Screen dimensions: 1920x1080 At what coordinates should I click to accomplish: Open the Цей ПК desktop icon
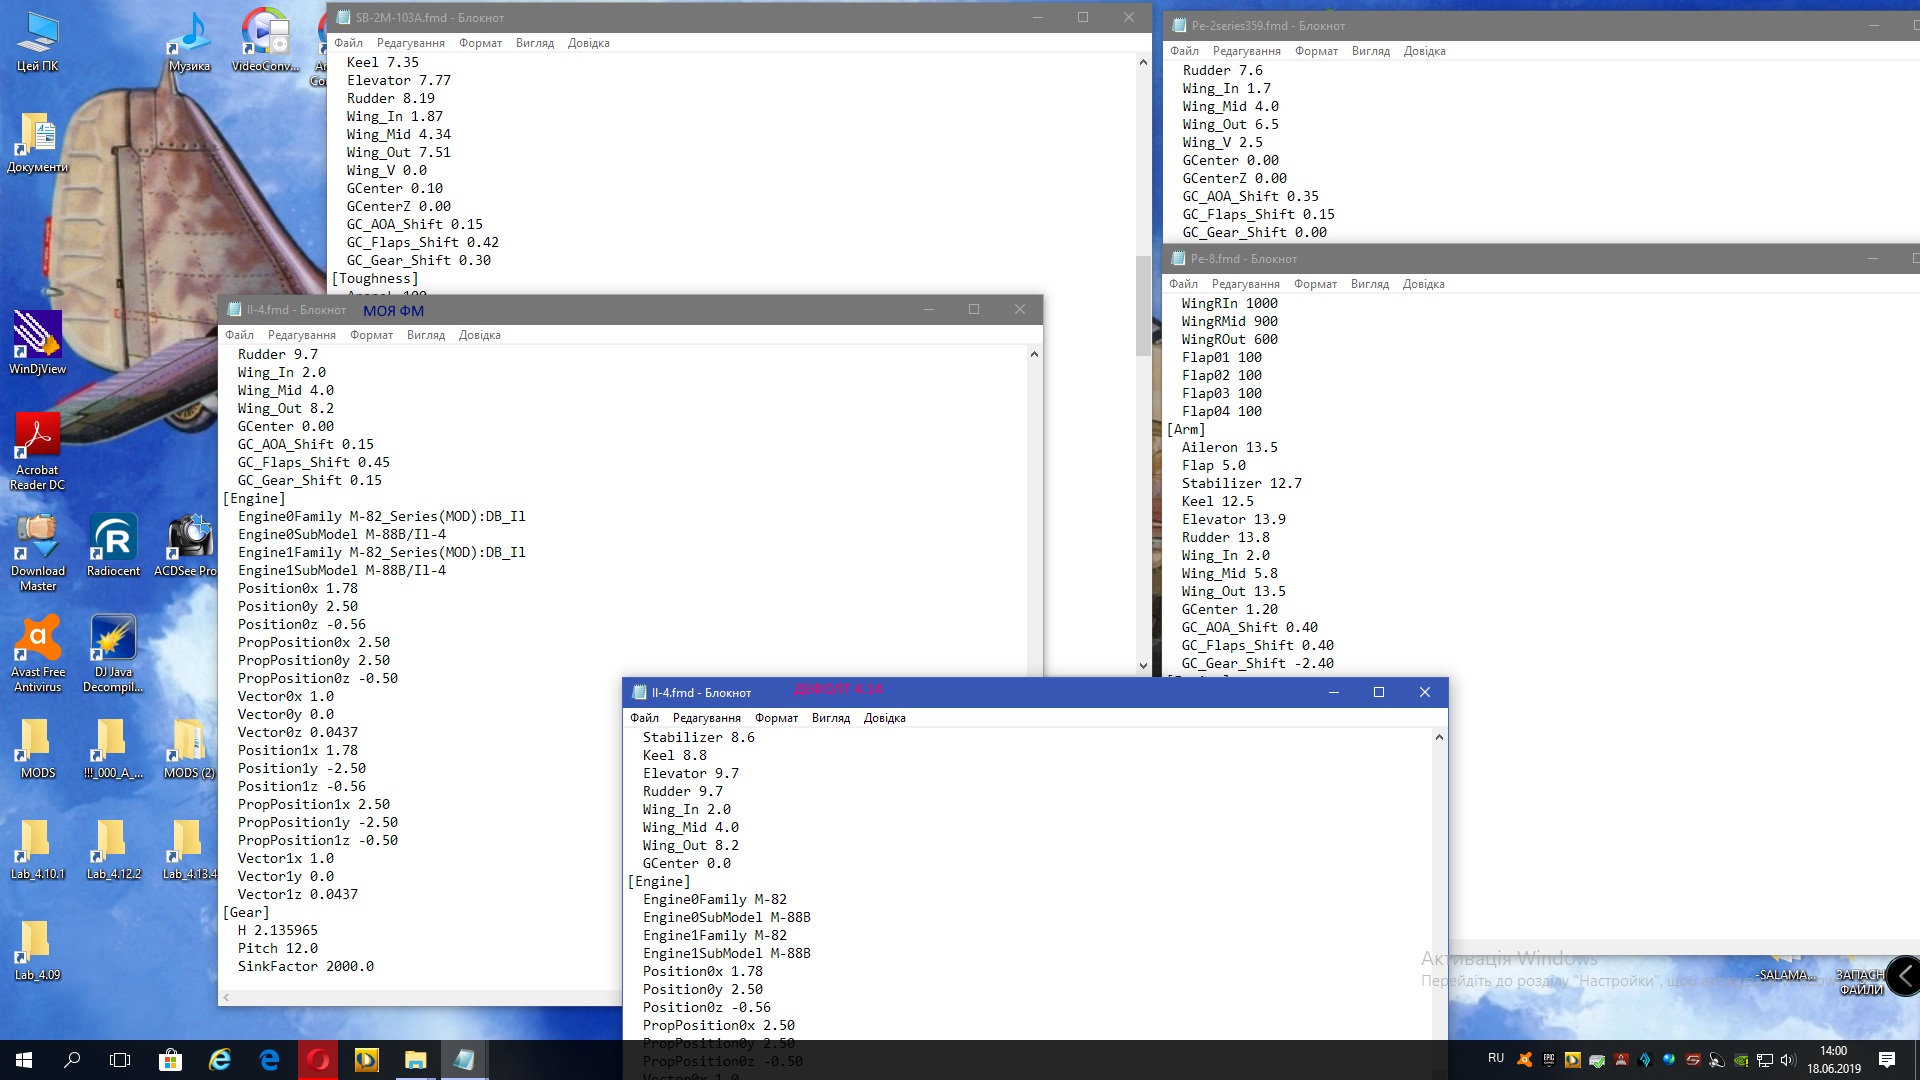tap(37, 35)
